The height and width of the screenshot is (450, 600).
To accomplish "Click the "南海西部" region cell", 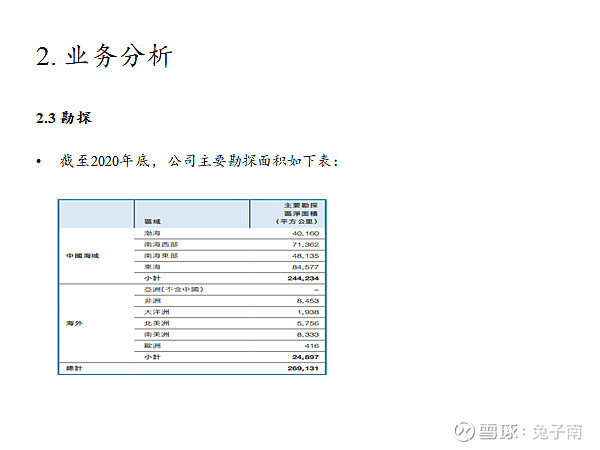I will tap(161, 245).
